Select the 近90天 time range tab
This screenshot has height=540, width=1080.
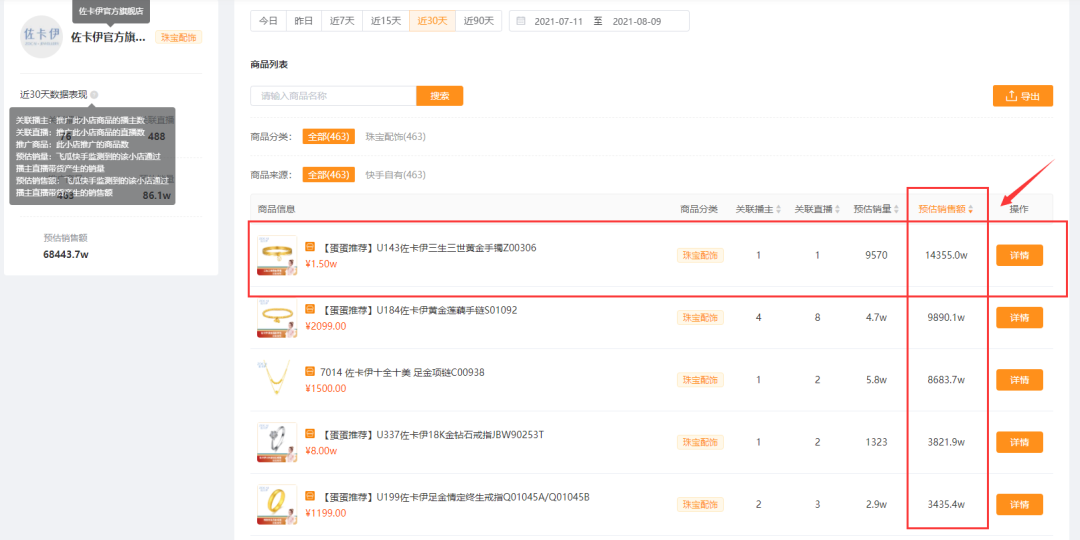click(x=479, y=21)
